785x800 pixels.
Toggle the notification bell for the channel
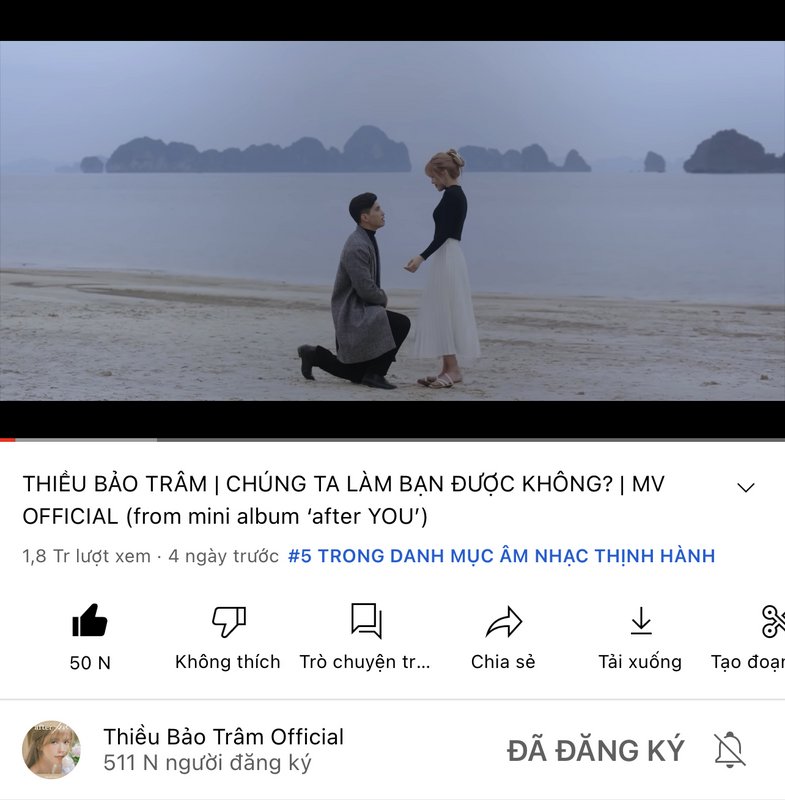(x=729, y=749)
